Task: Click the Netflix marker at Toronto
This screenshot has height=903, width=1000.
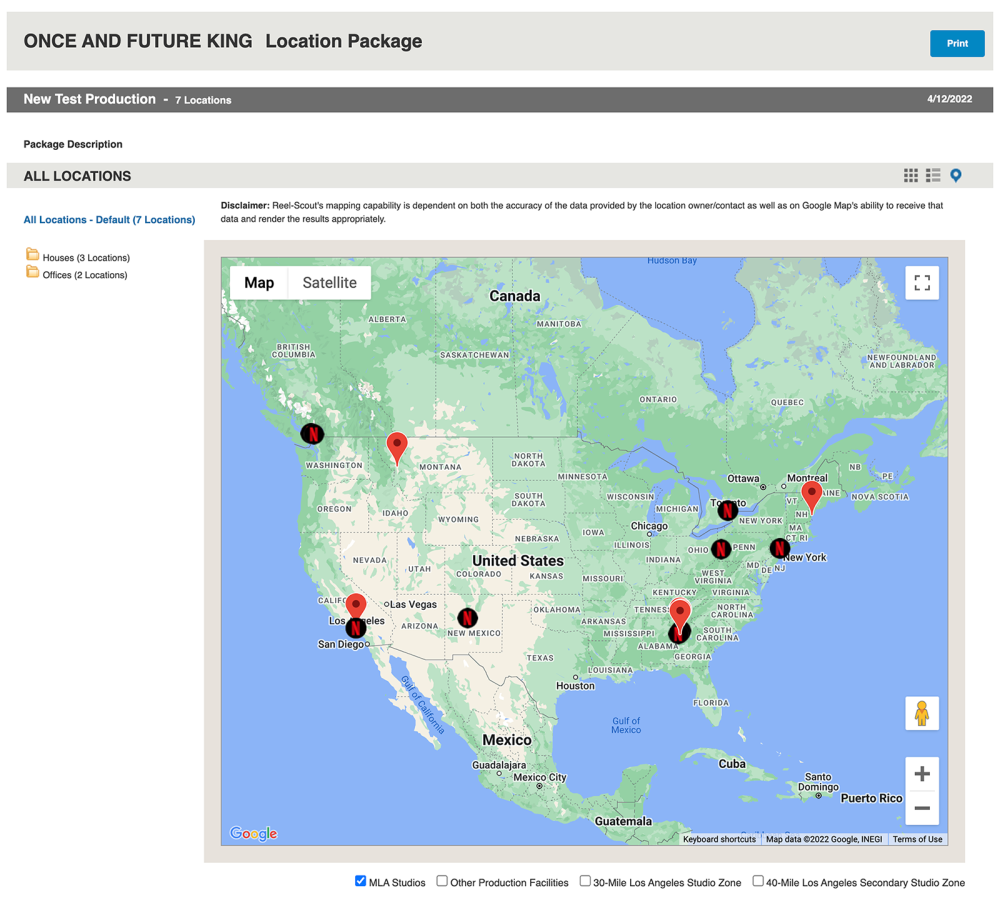Action: pos(728,510)
